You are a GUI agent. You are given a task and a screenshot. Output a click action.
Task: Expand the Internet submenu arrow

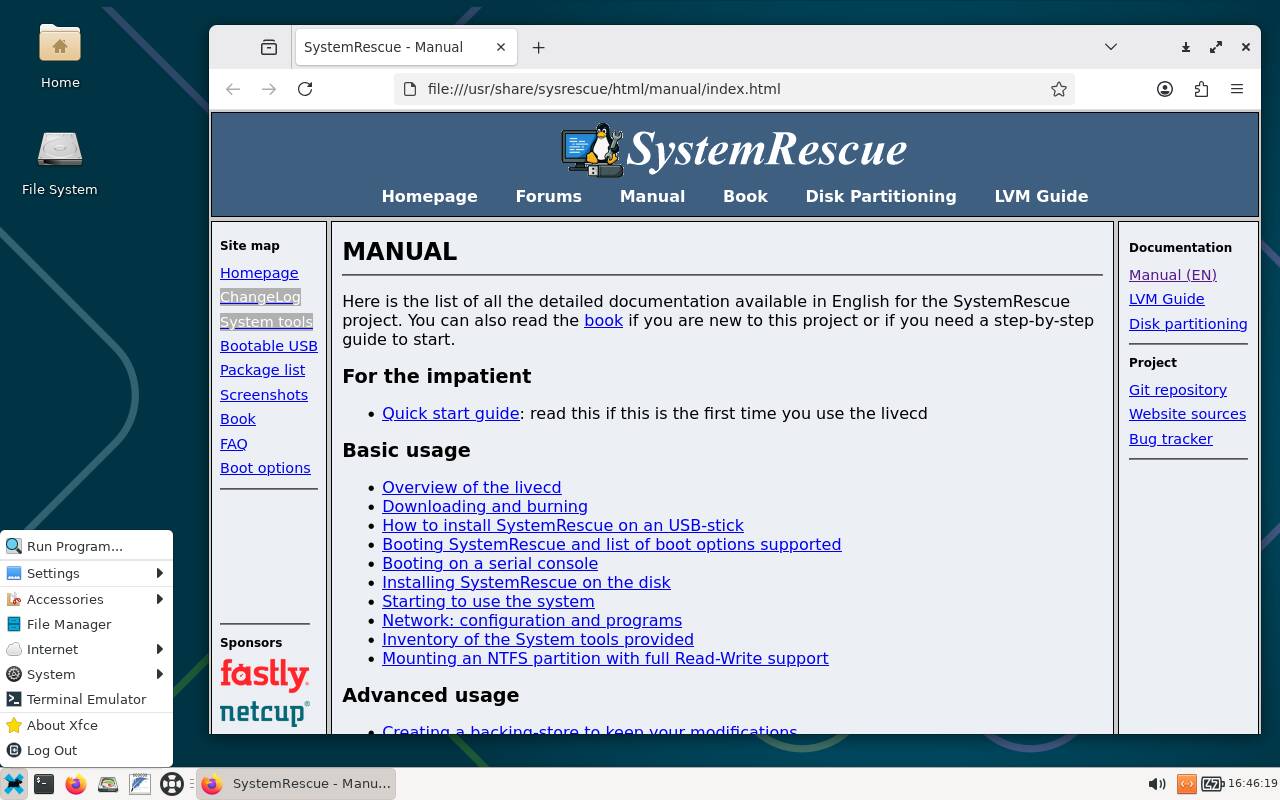(160, 649)
